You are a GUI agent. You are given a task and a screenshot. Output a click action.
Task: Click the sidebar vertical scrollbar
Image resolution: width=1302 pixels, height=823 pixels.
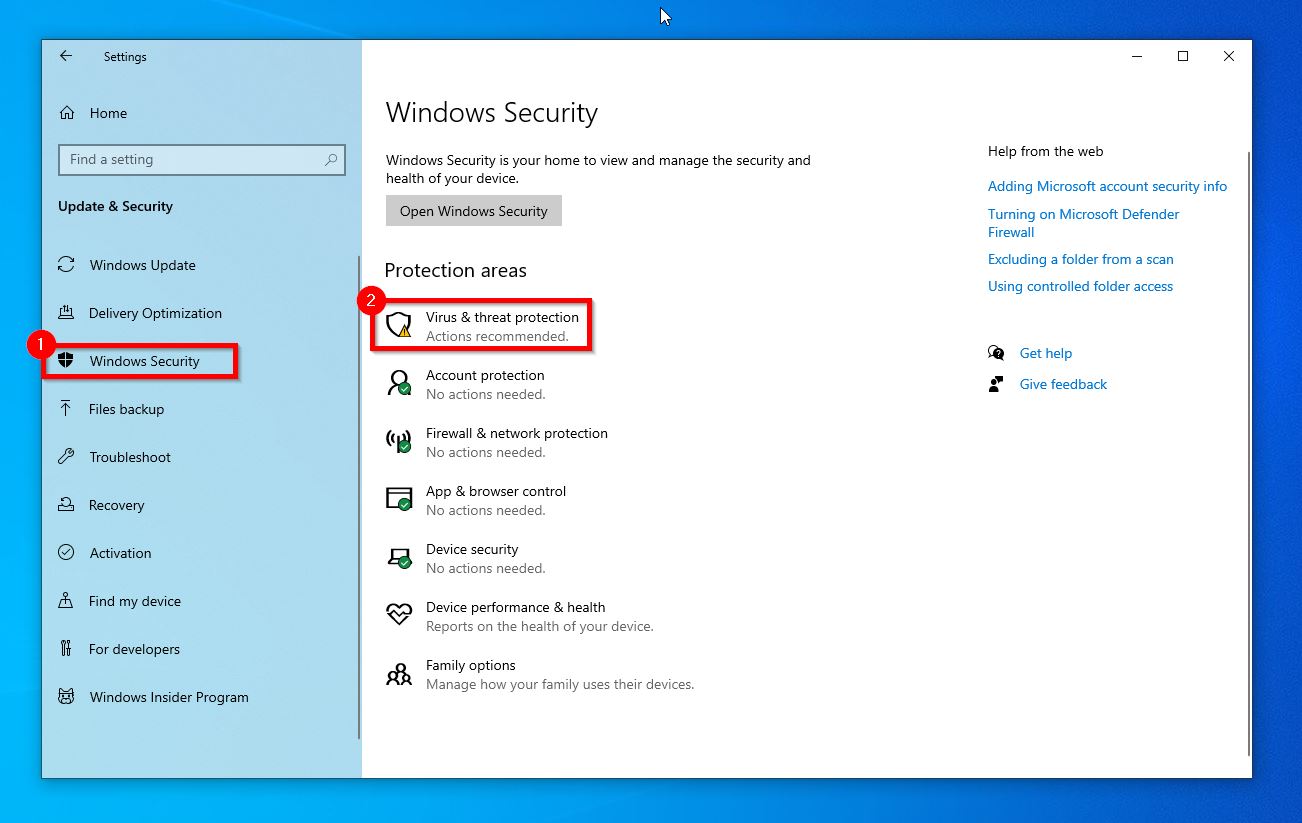[358, 497]
